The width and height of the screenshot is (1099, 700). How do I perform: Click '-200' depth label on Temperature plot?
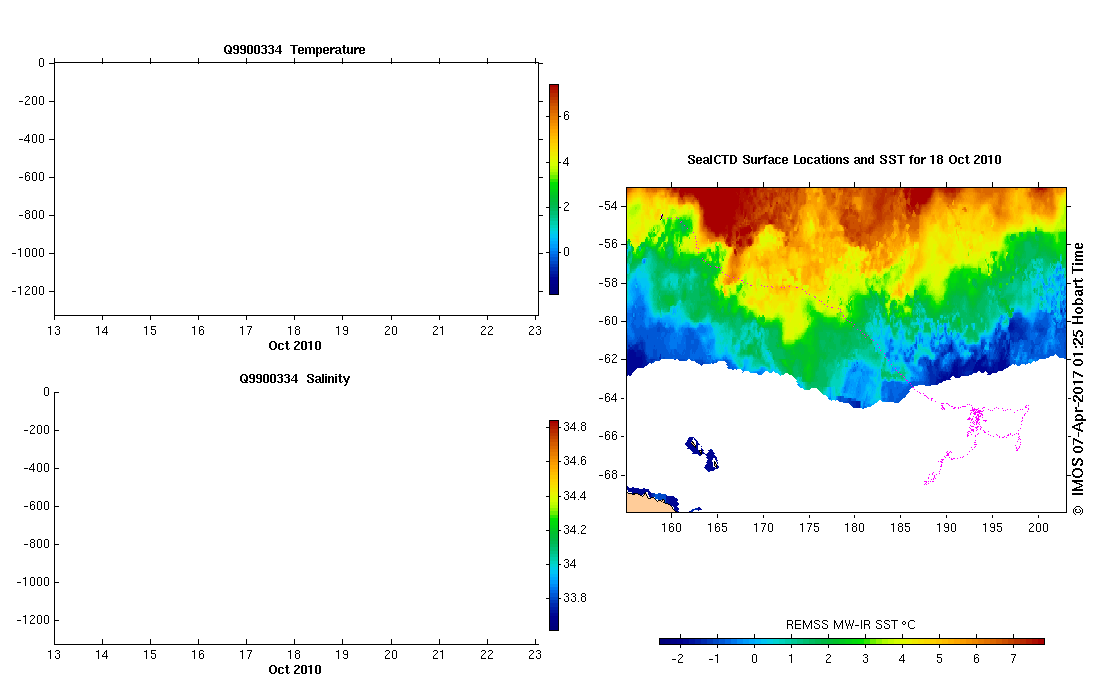tap(32, 101)
